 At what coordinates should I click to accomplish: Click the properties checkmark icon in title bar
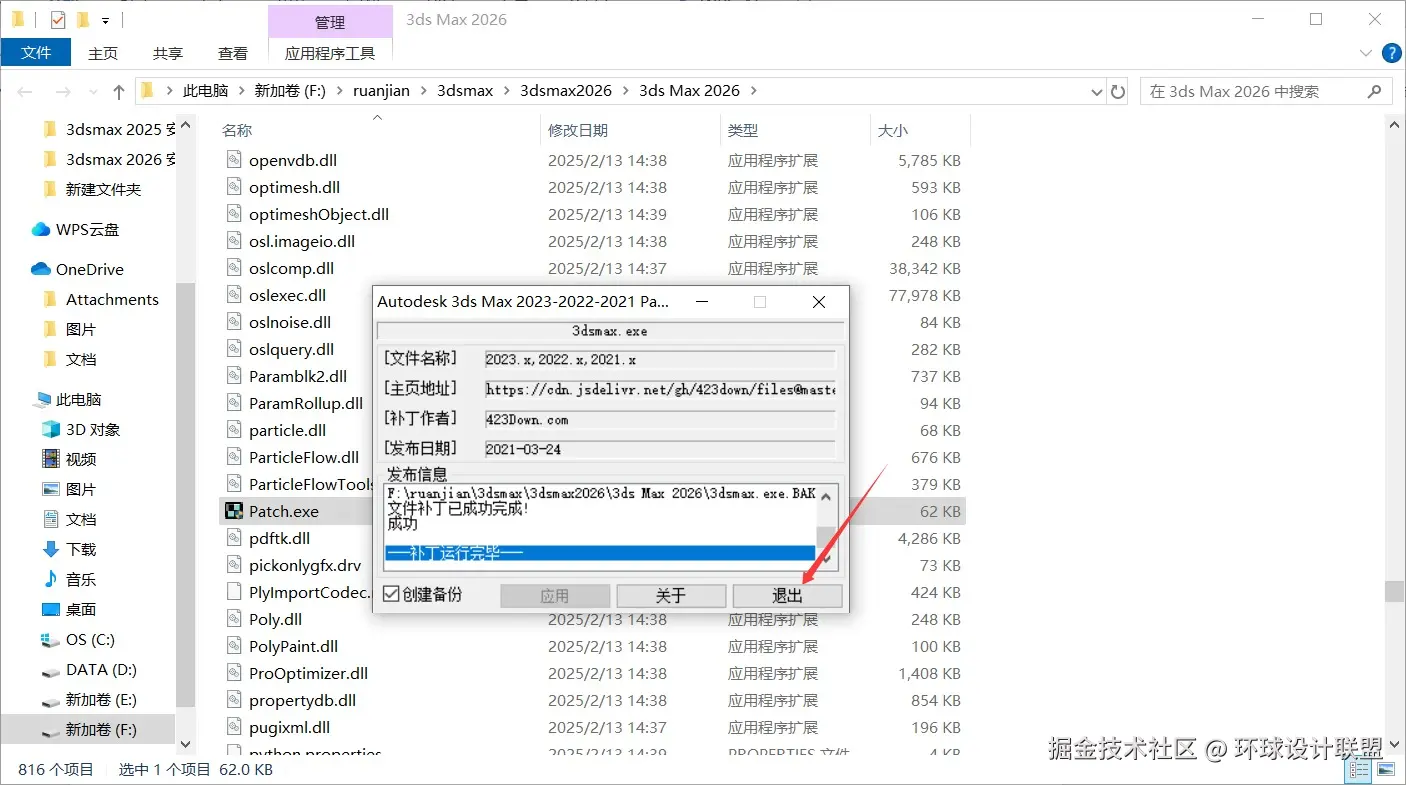pos(57,19)
